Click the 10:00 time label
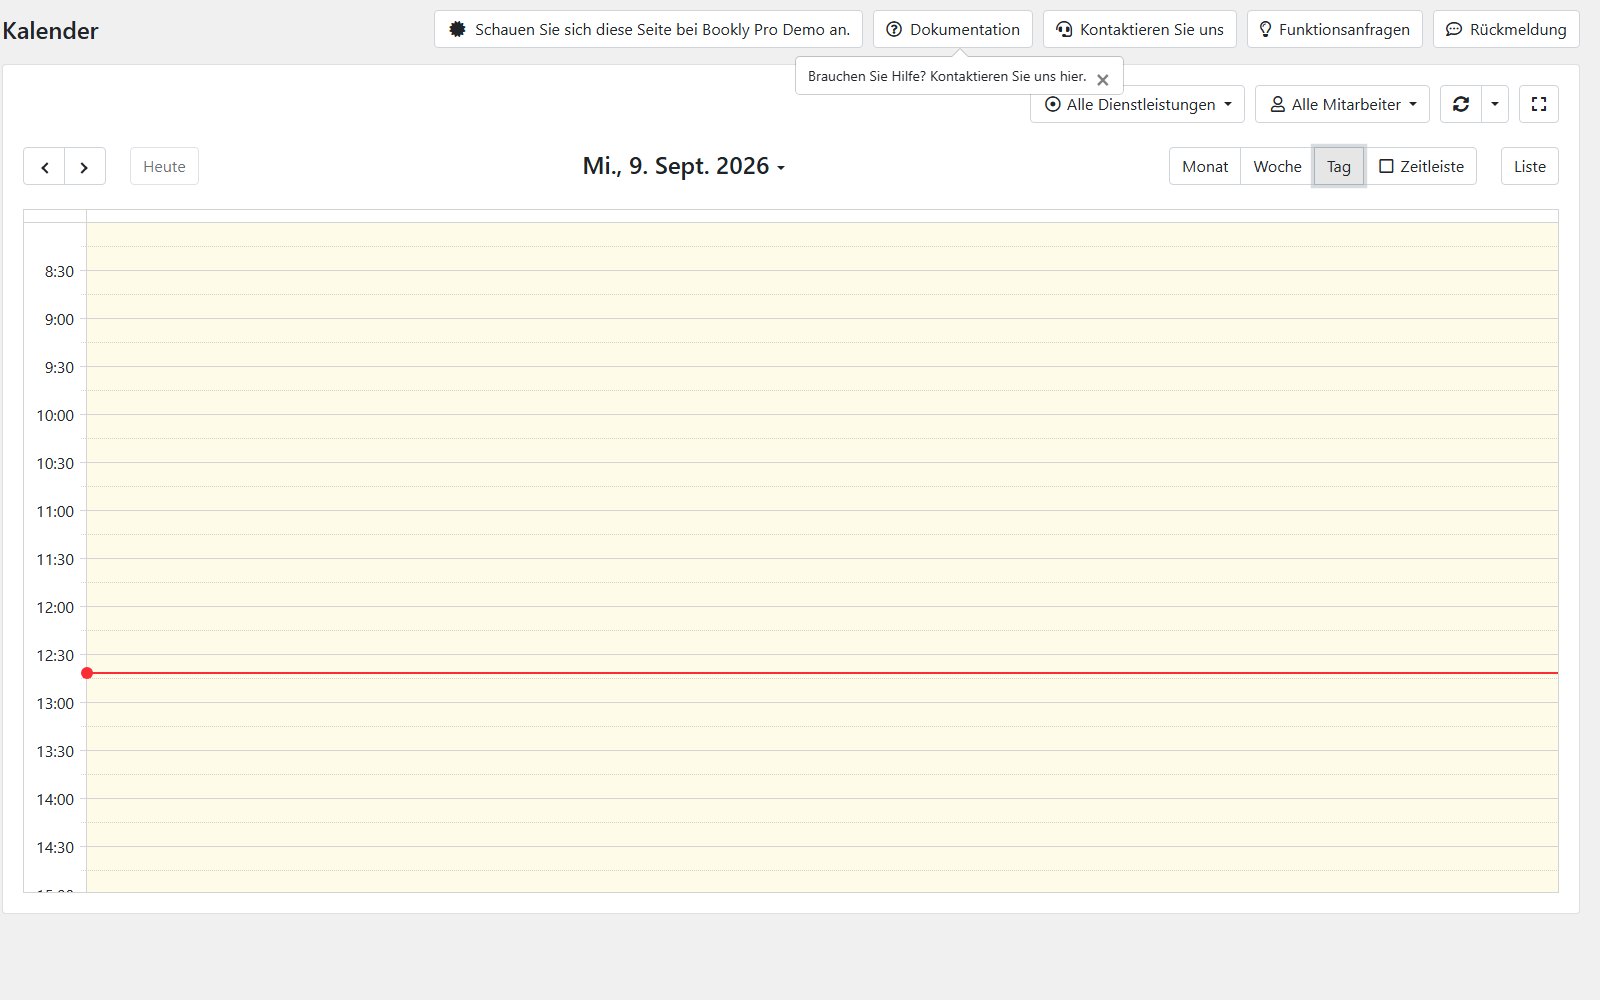1600x1000 pixels. (55, 416)
